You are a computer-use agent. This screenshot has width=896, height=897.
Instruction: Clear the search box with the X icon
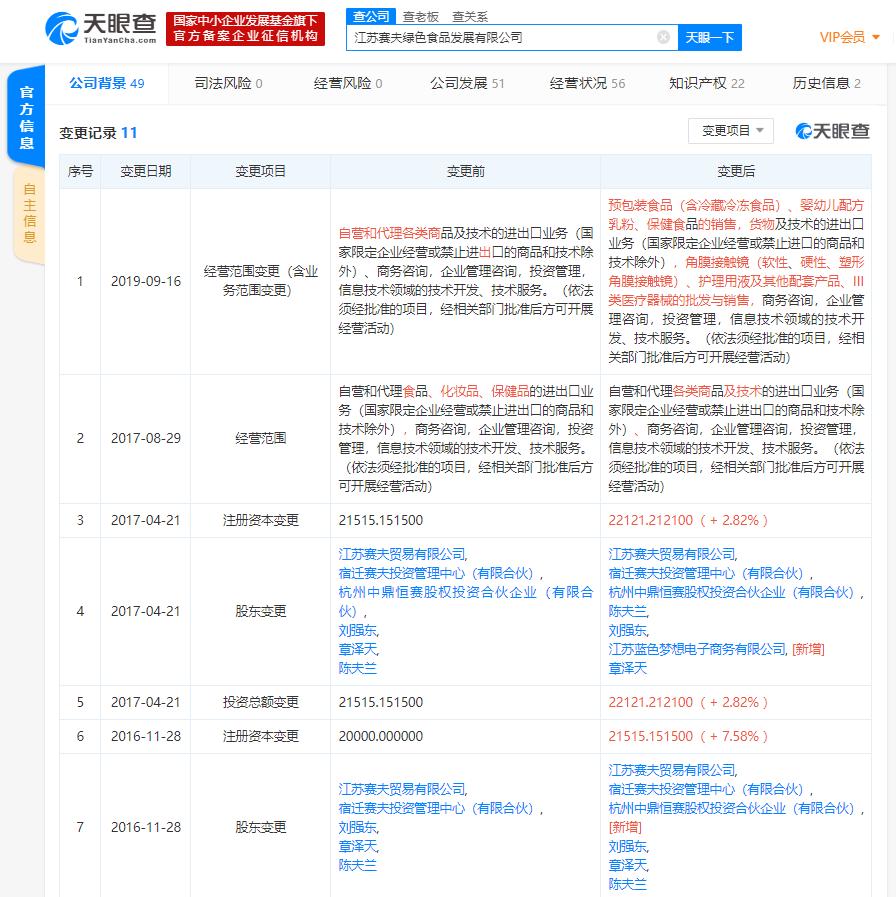pos(663,37)
